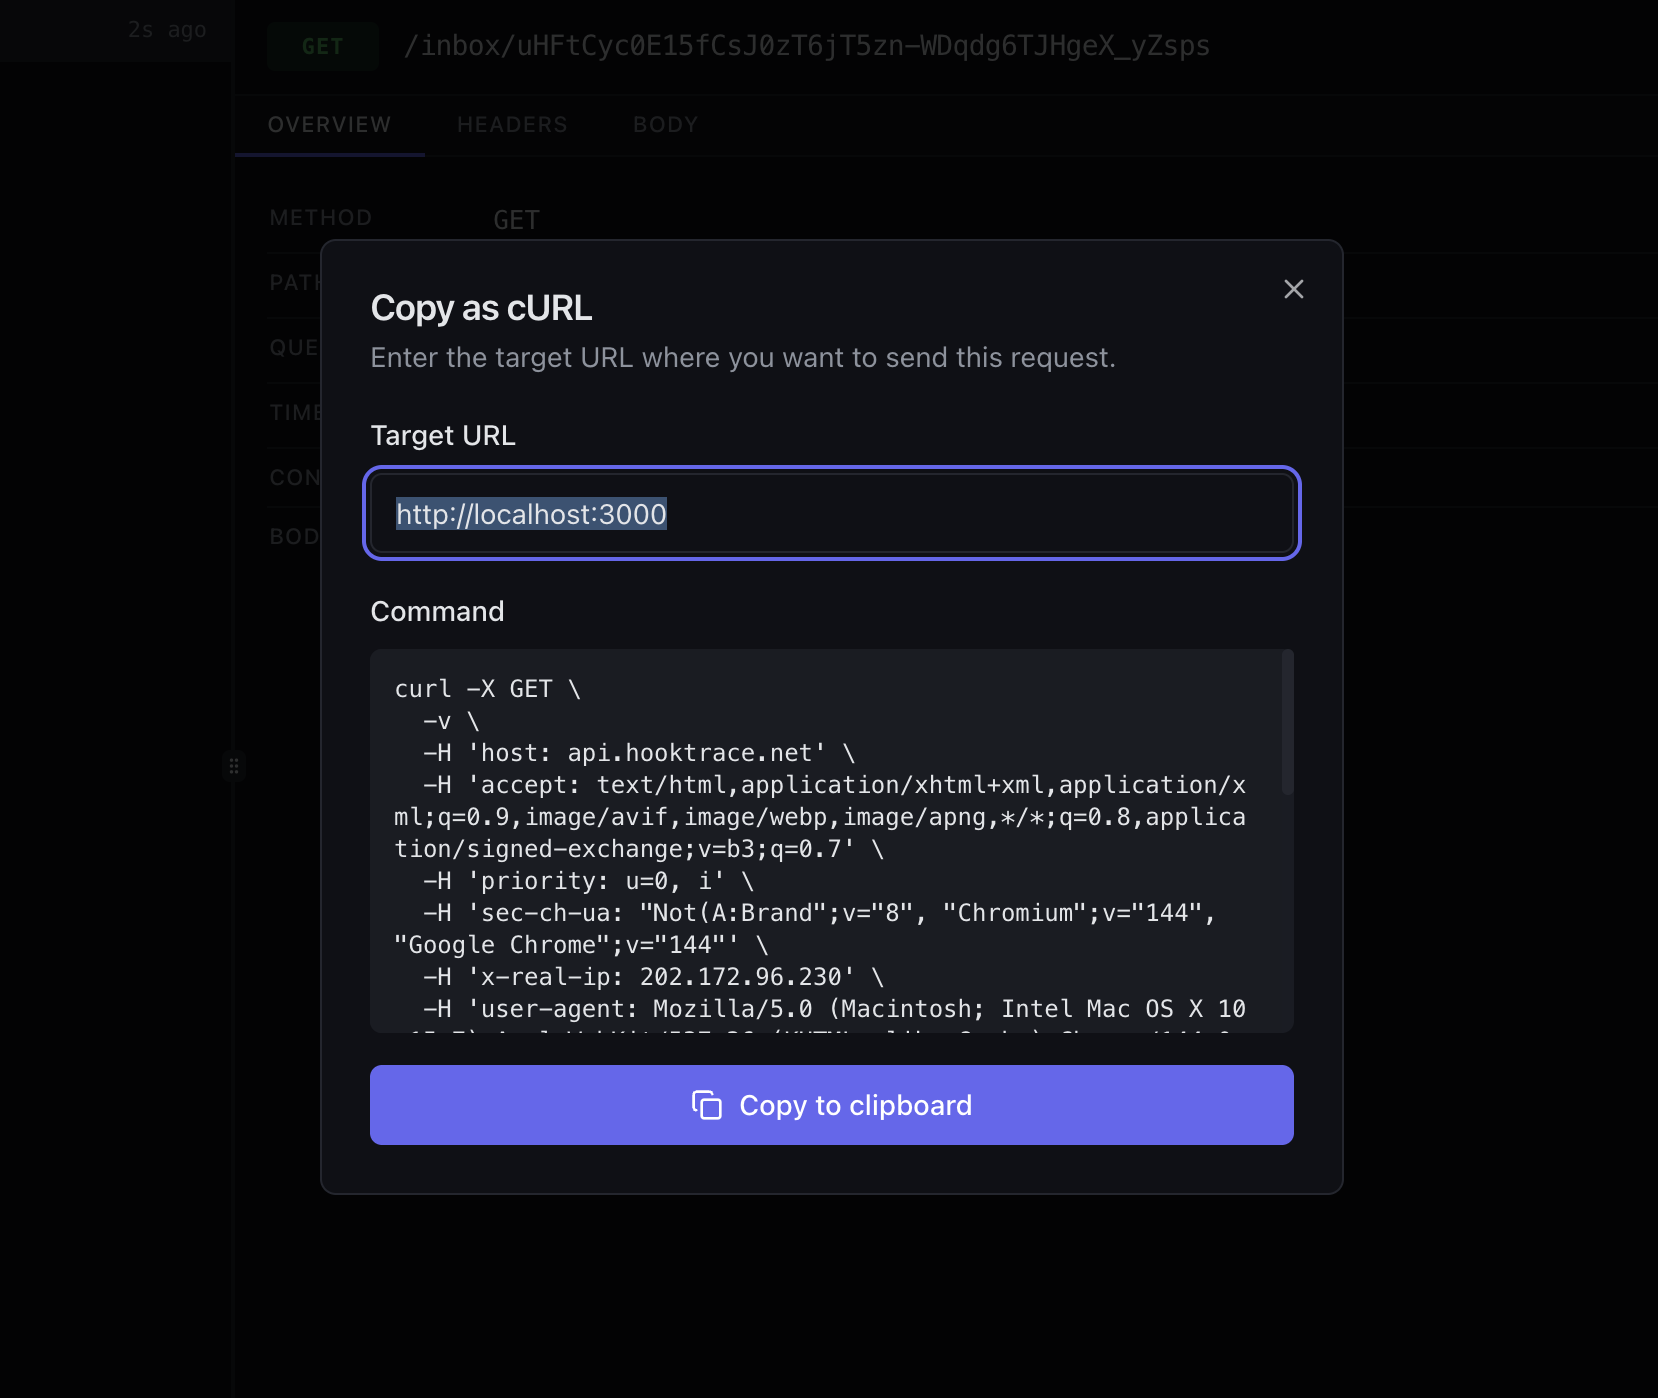Click the METHOD row behind the dialog
Screen dimensions: 1658x1398
320,217
